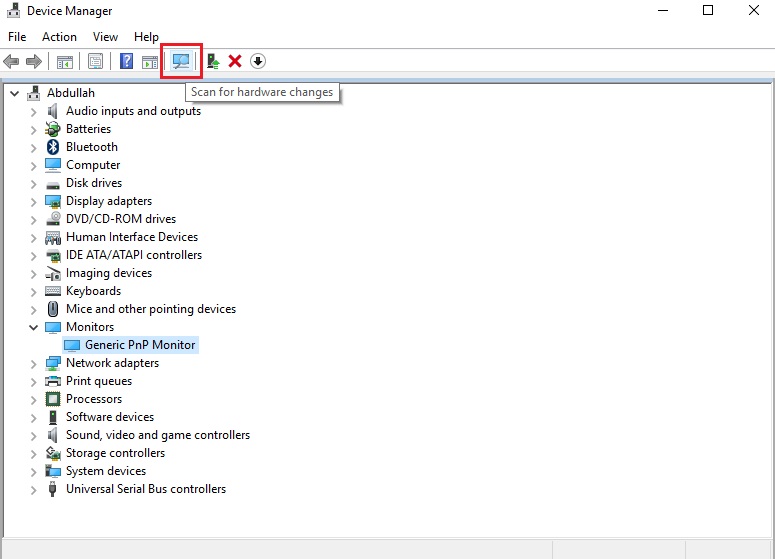Click the Disk drives category icon
775x559 pixels.
[x=53, y=185]
